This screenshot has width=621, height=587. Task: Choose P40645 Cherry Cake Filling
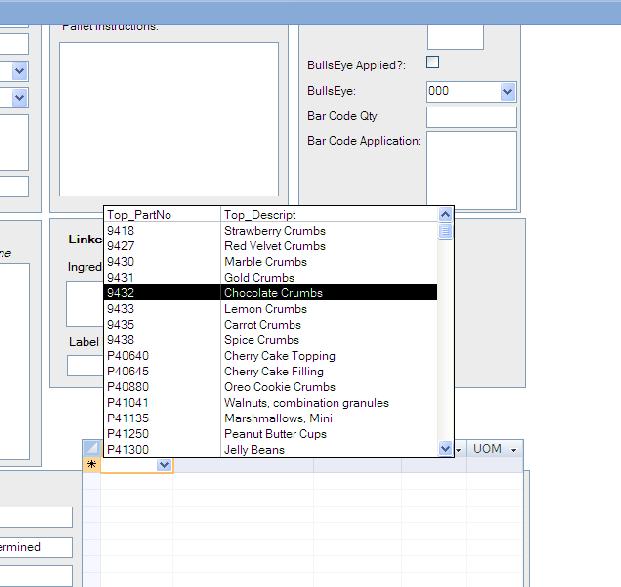click(270, 371)
